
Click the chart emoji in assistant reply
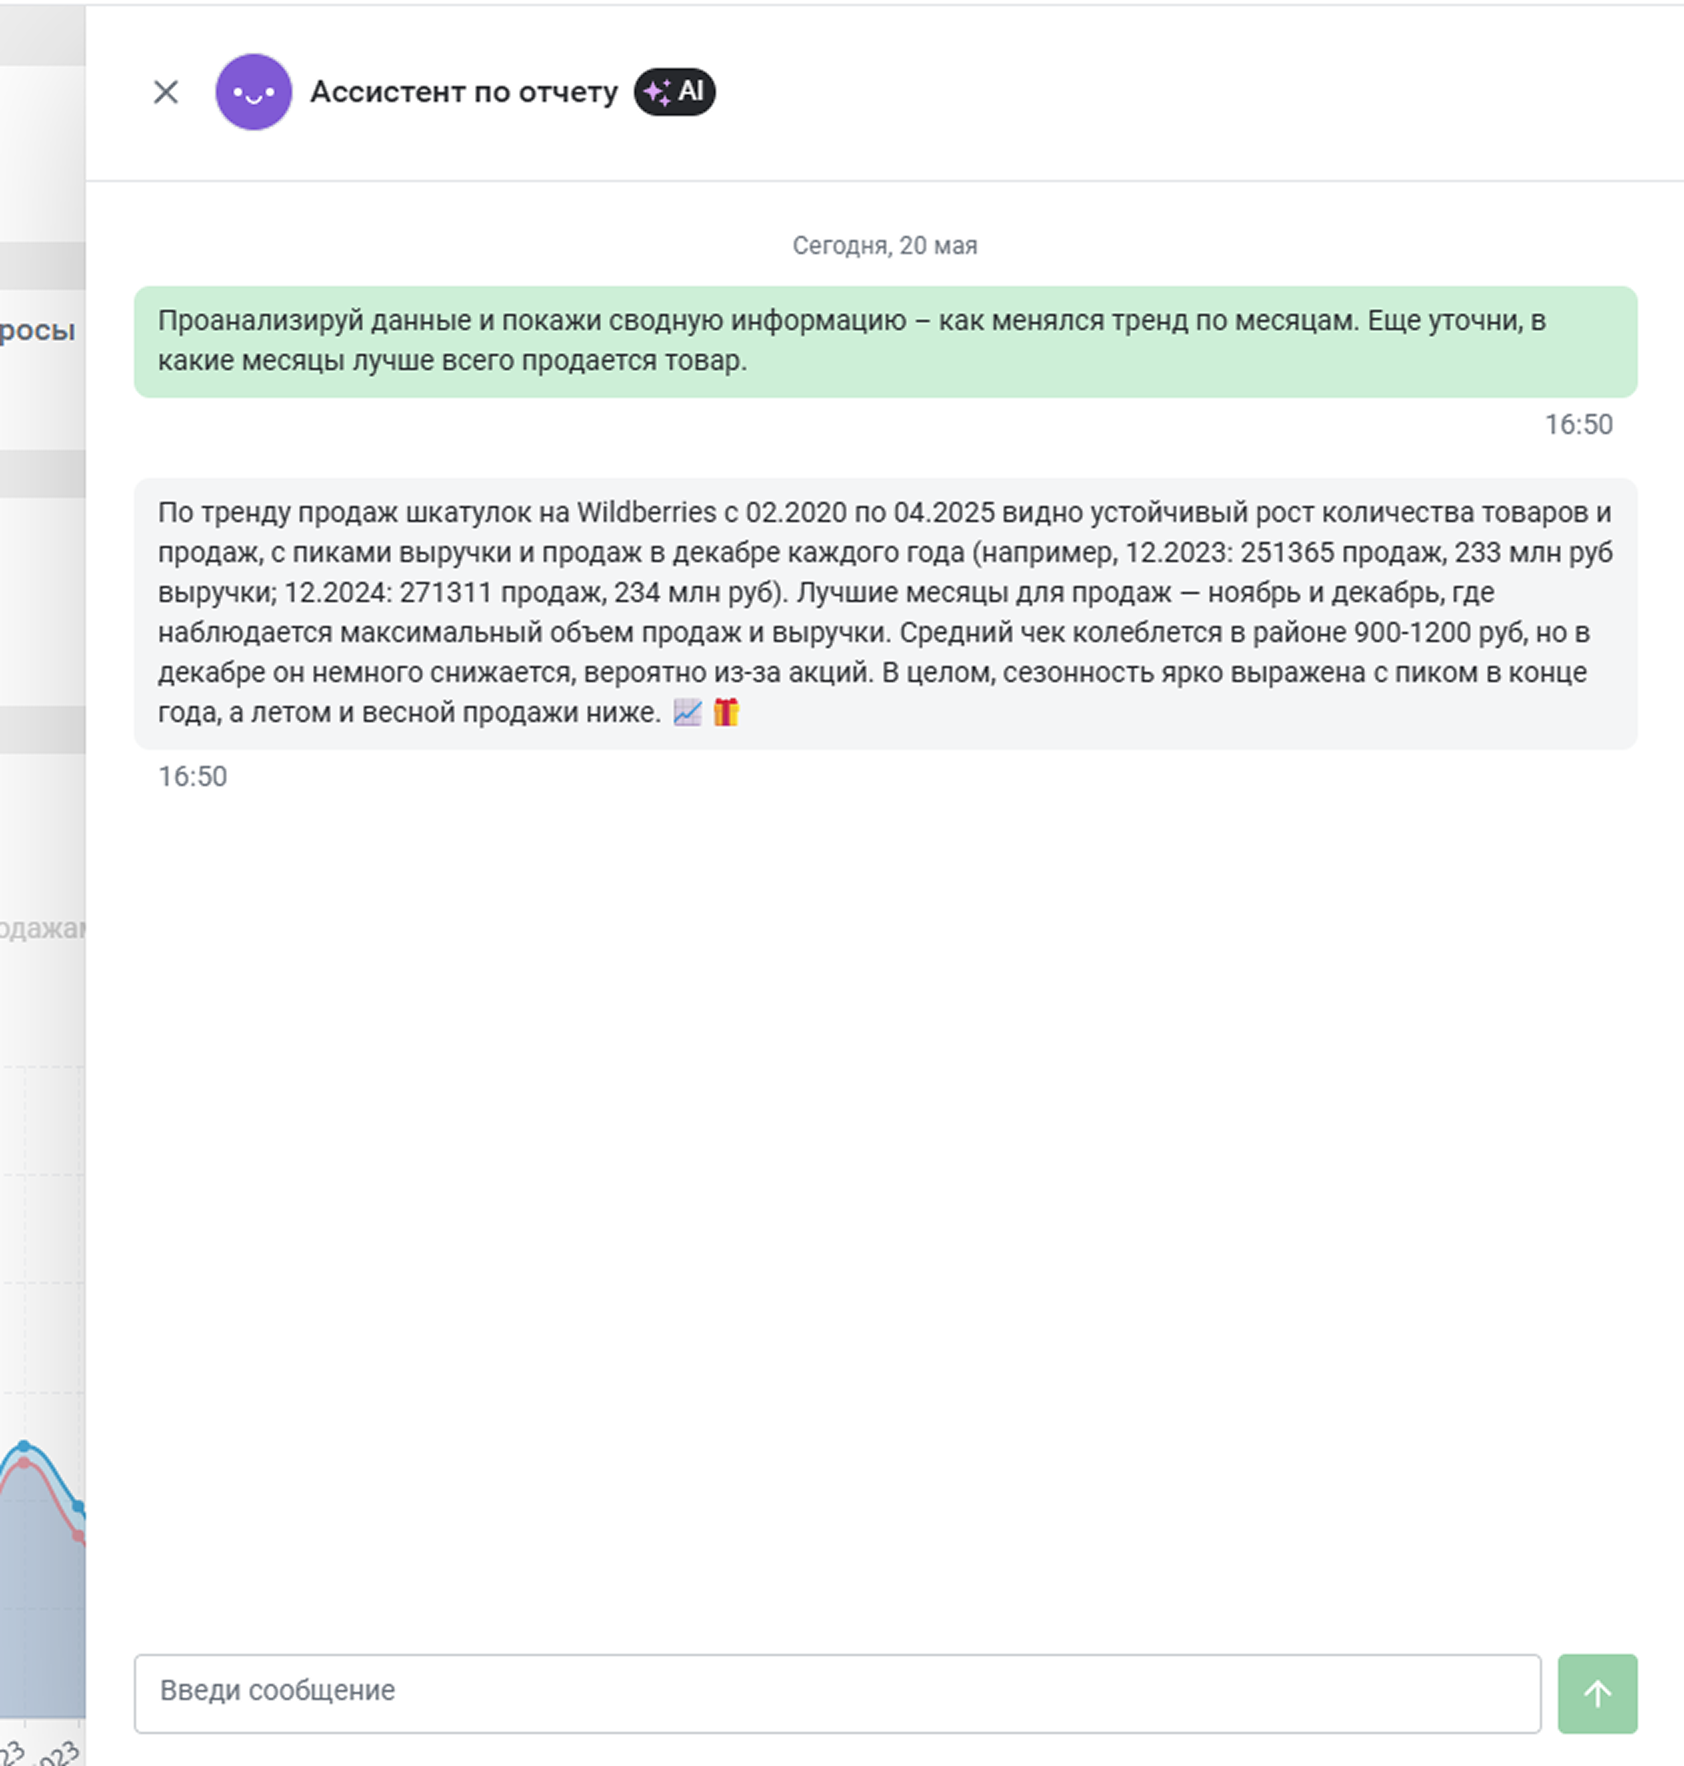687,712
